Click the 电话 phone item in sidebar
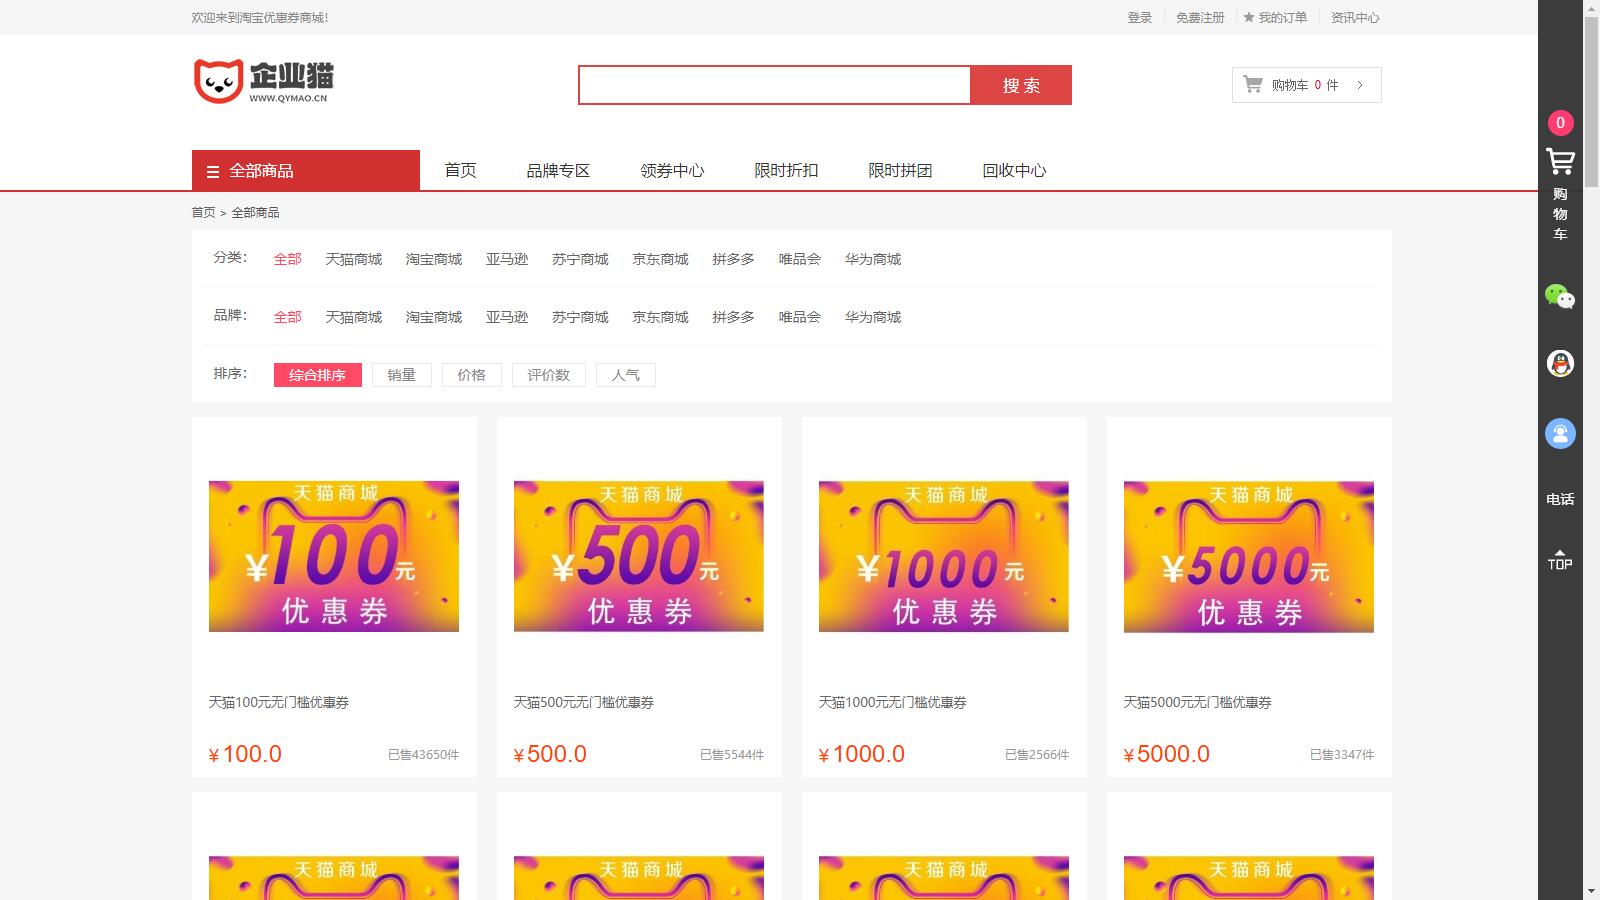The width and height of the screenshot is (1600, 900). (1560, 499)
